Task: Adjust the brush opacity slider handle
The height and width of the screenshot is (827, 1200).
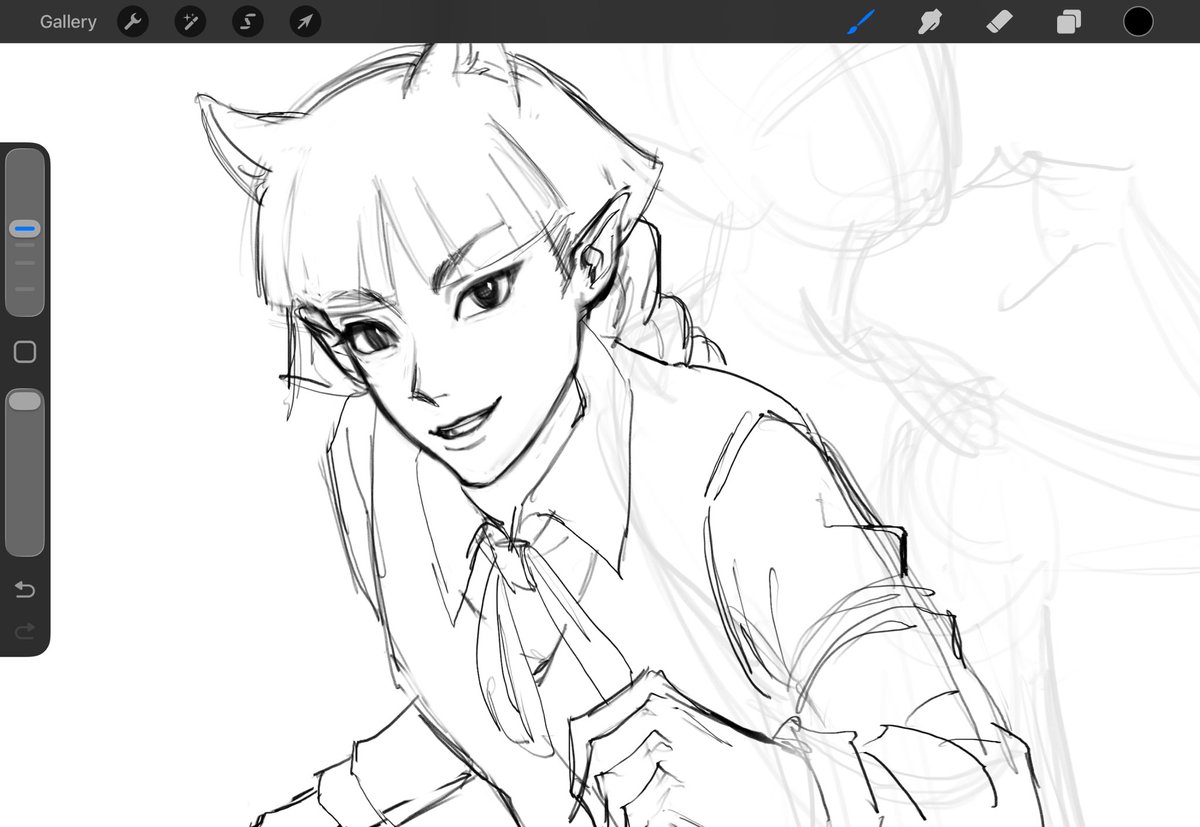Action: click(x=25, y=400)
